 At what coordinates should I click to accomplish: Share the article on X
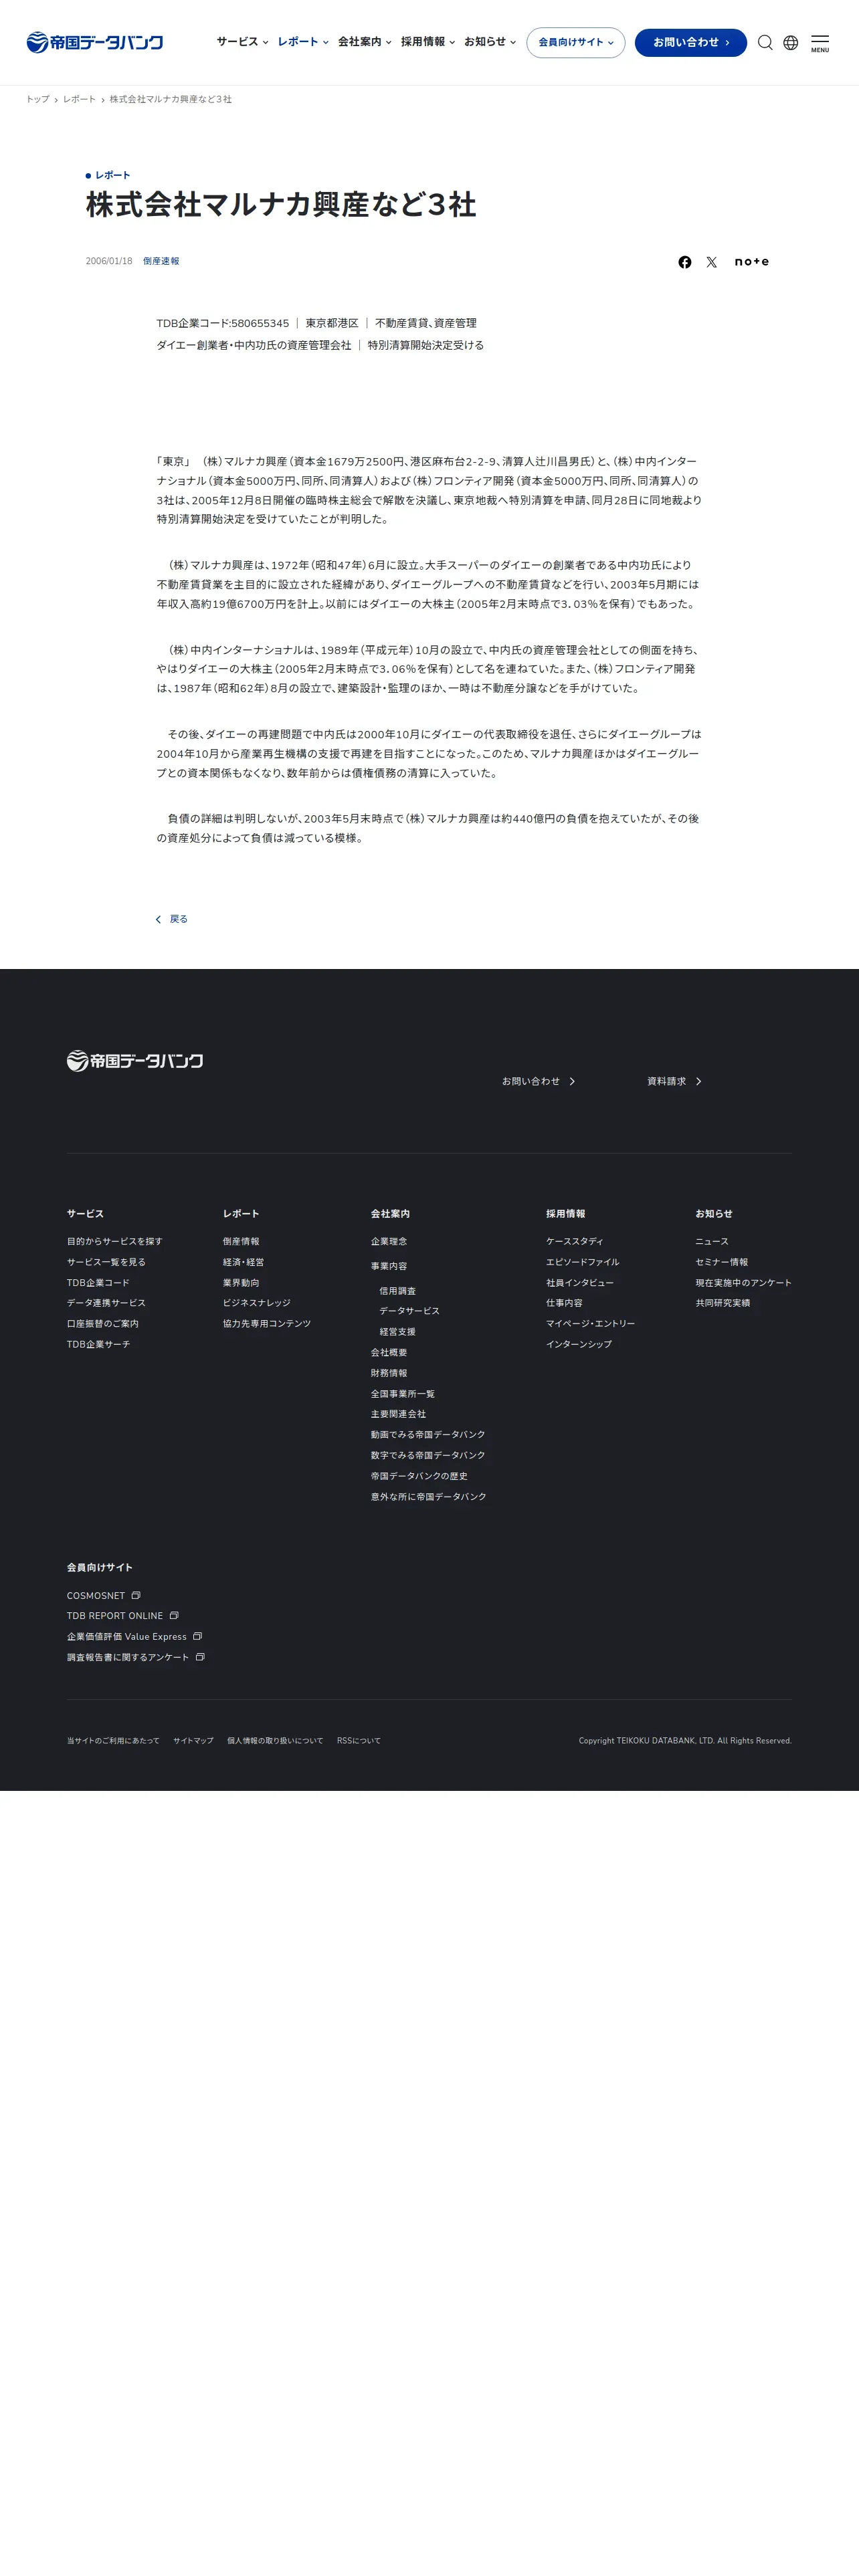point(712,262)
